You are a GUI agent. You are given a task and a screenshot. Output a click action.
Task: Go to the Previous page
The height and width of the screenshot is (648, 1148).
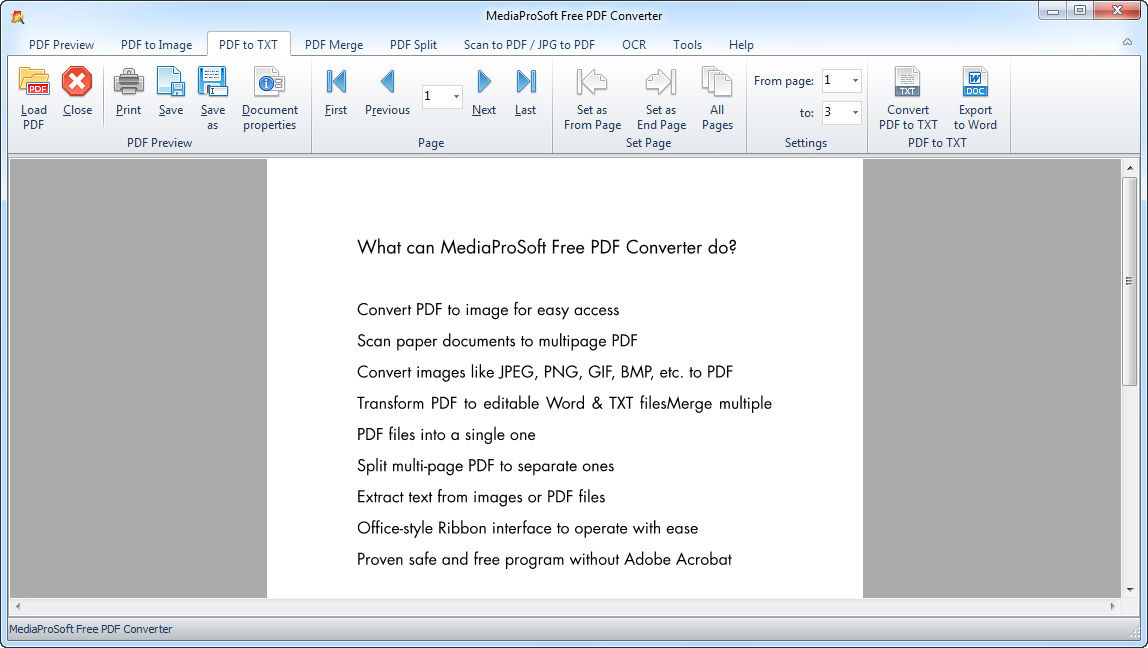[387, 92]
